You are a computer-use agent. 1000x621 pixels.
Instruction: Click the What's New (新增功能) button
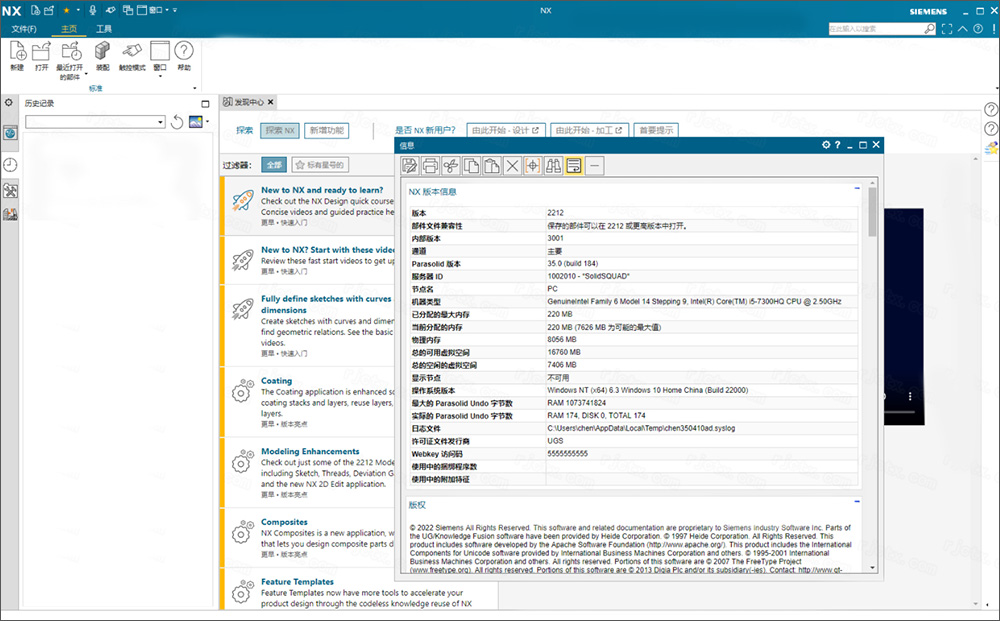click(x=326, y=130)
